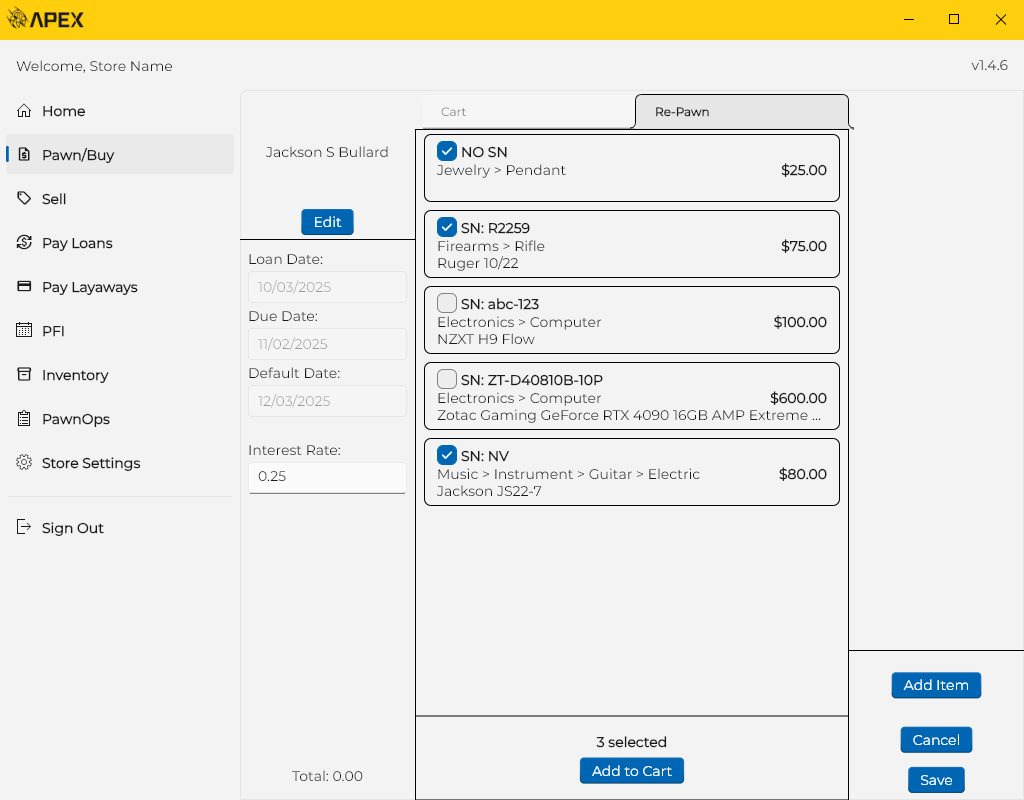The image size is (1024, 800).
Task: Select the Sell tag icon
Action: coord(24,199)
